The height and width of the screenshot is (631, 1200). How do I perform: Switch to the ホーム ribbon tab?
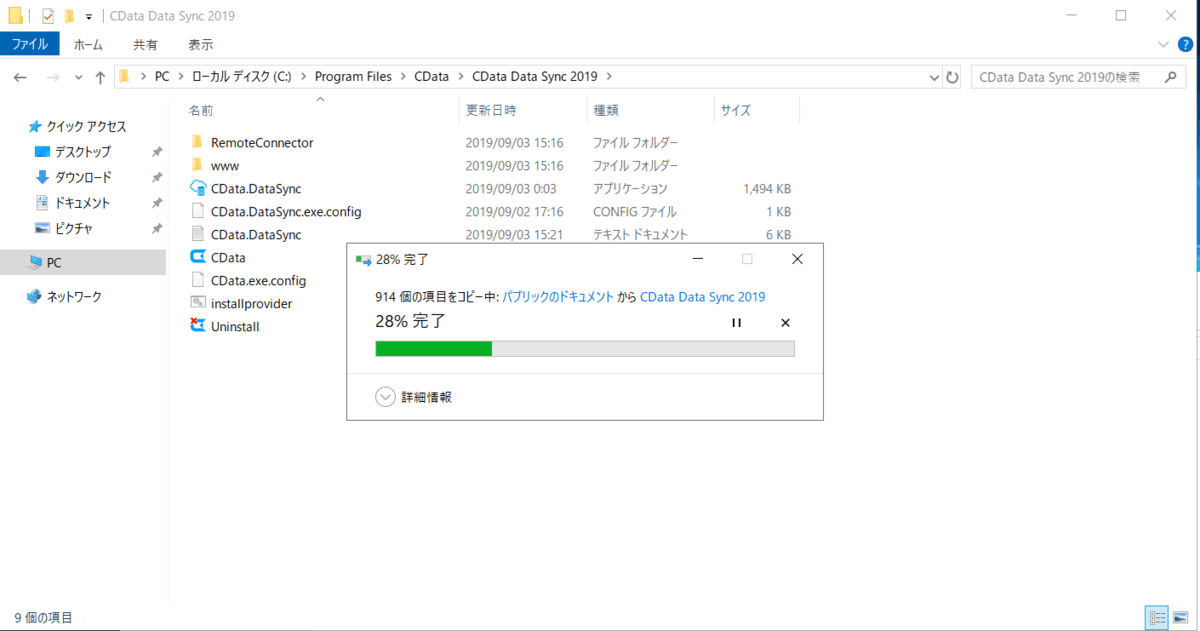click(88, 44)
